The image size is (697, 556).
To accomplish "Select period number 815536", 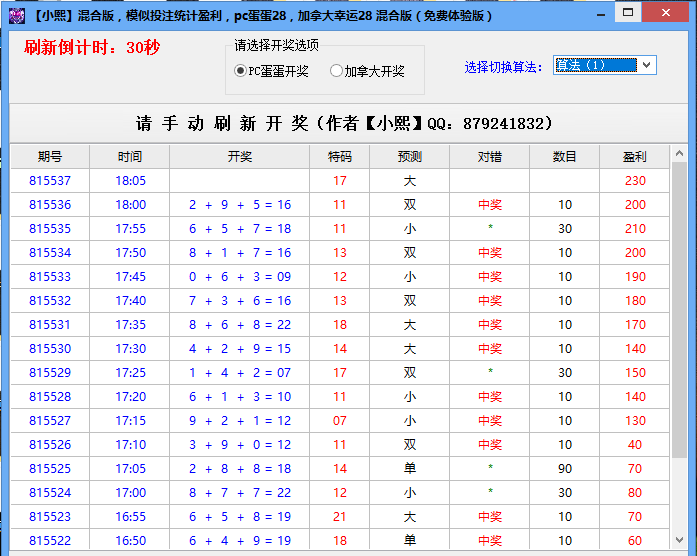I will click(50, 205).
